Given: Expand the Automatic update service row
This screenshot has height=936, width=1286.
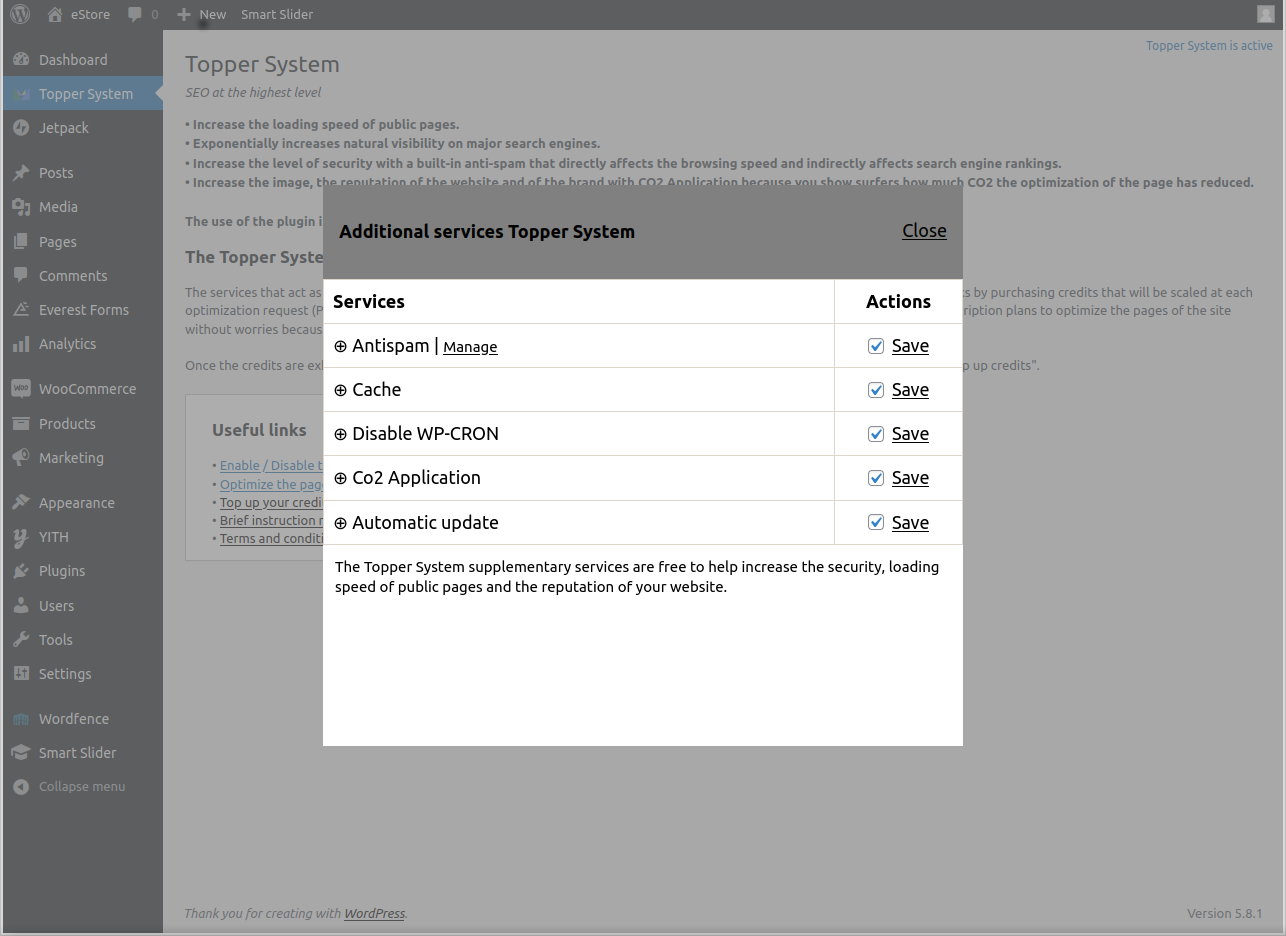Looking at the screenshot, I should (x=340, y=523).
